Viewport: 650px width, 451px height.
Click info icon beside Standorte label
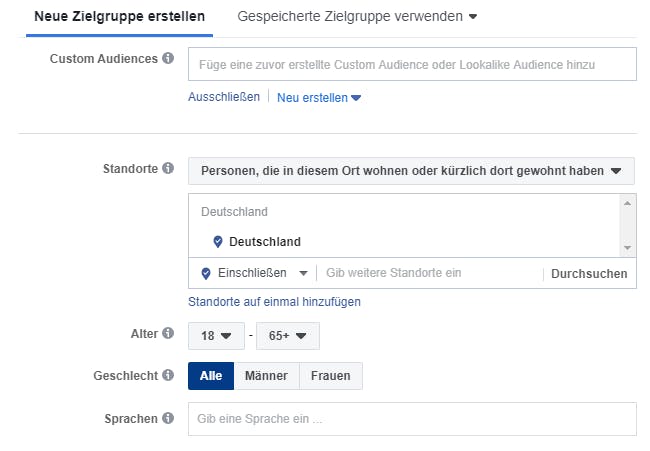click(168, 169)
